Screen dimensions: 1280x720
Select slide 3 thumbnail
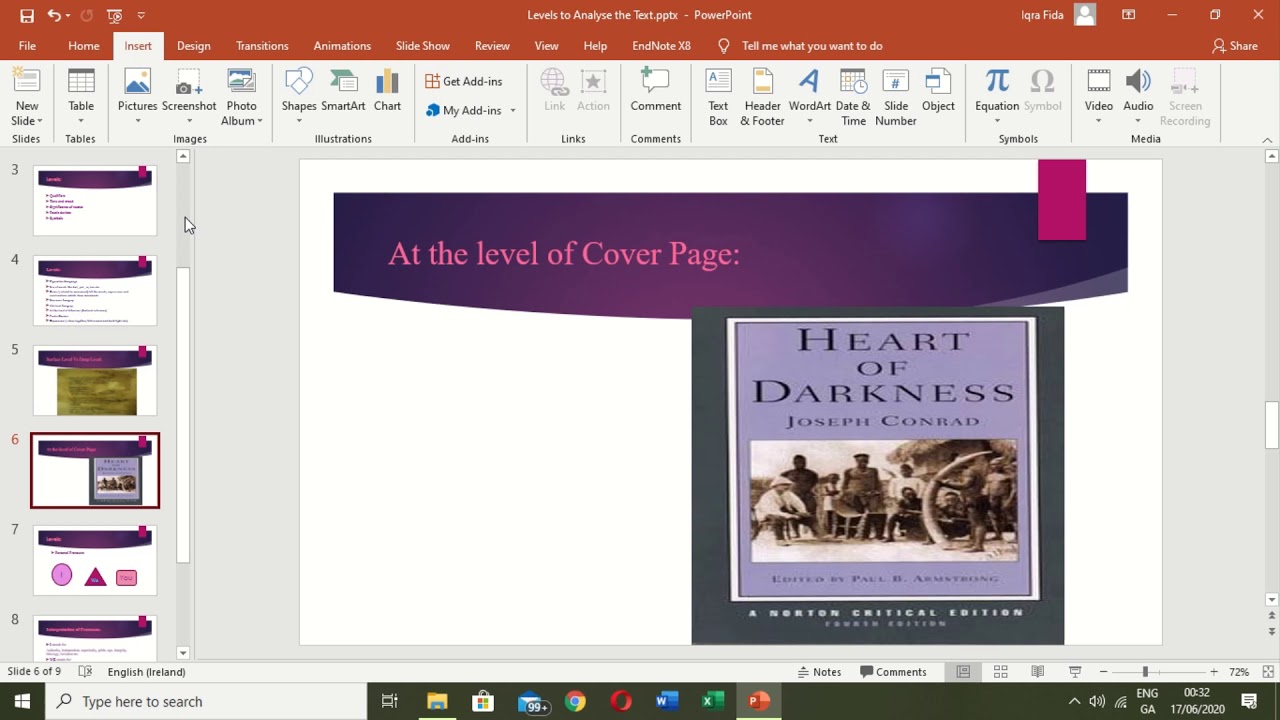95,201
